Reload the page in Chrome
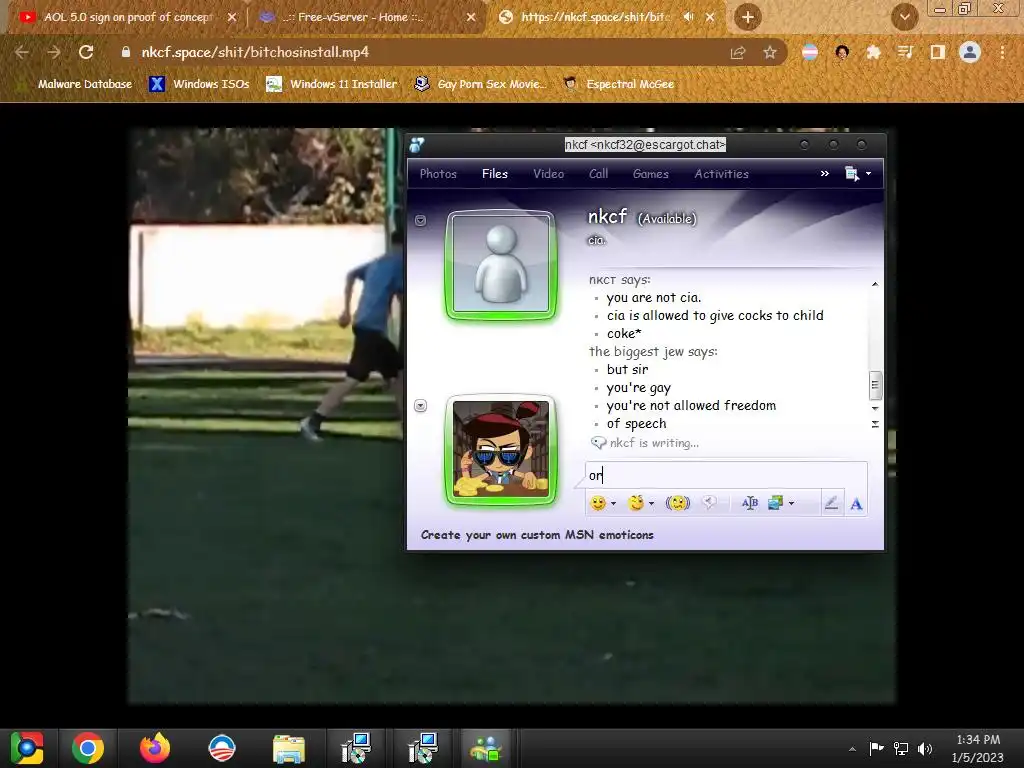1024x768 pixels. [86, 52]
